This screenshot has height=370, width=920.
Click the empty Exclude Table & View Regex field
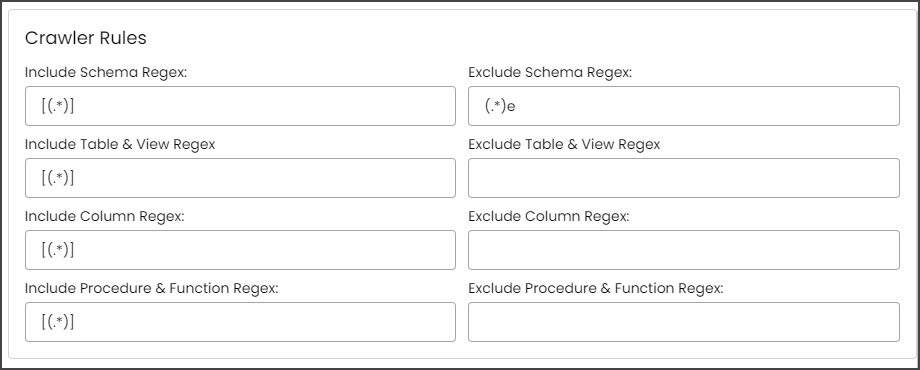click(684, 178)
